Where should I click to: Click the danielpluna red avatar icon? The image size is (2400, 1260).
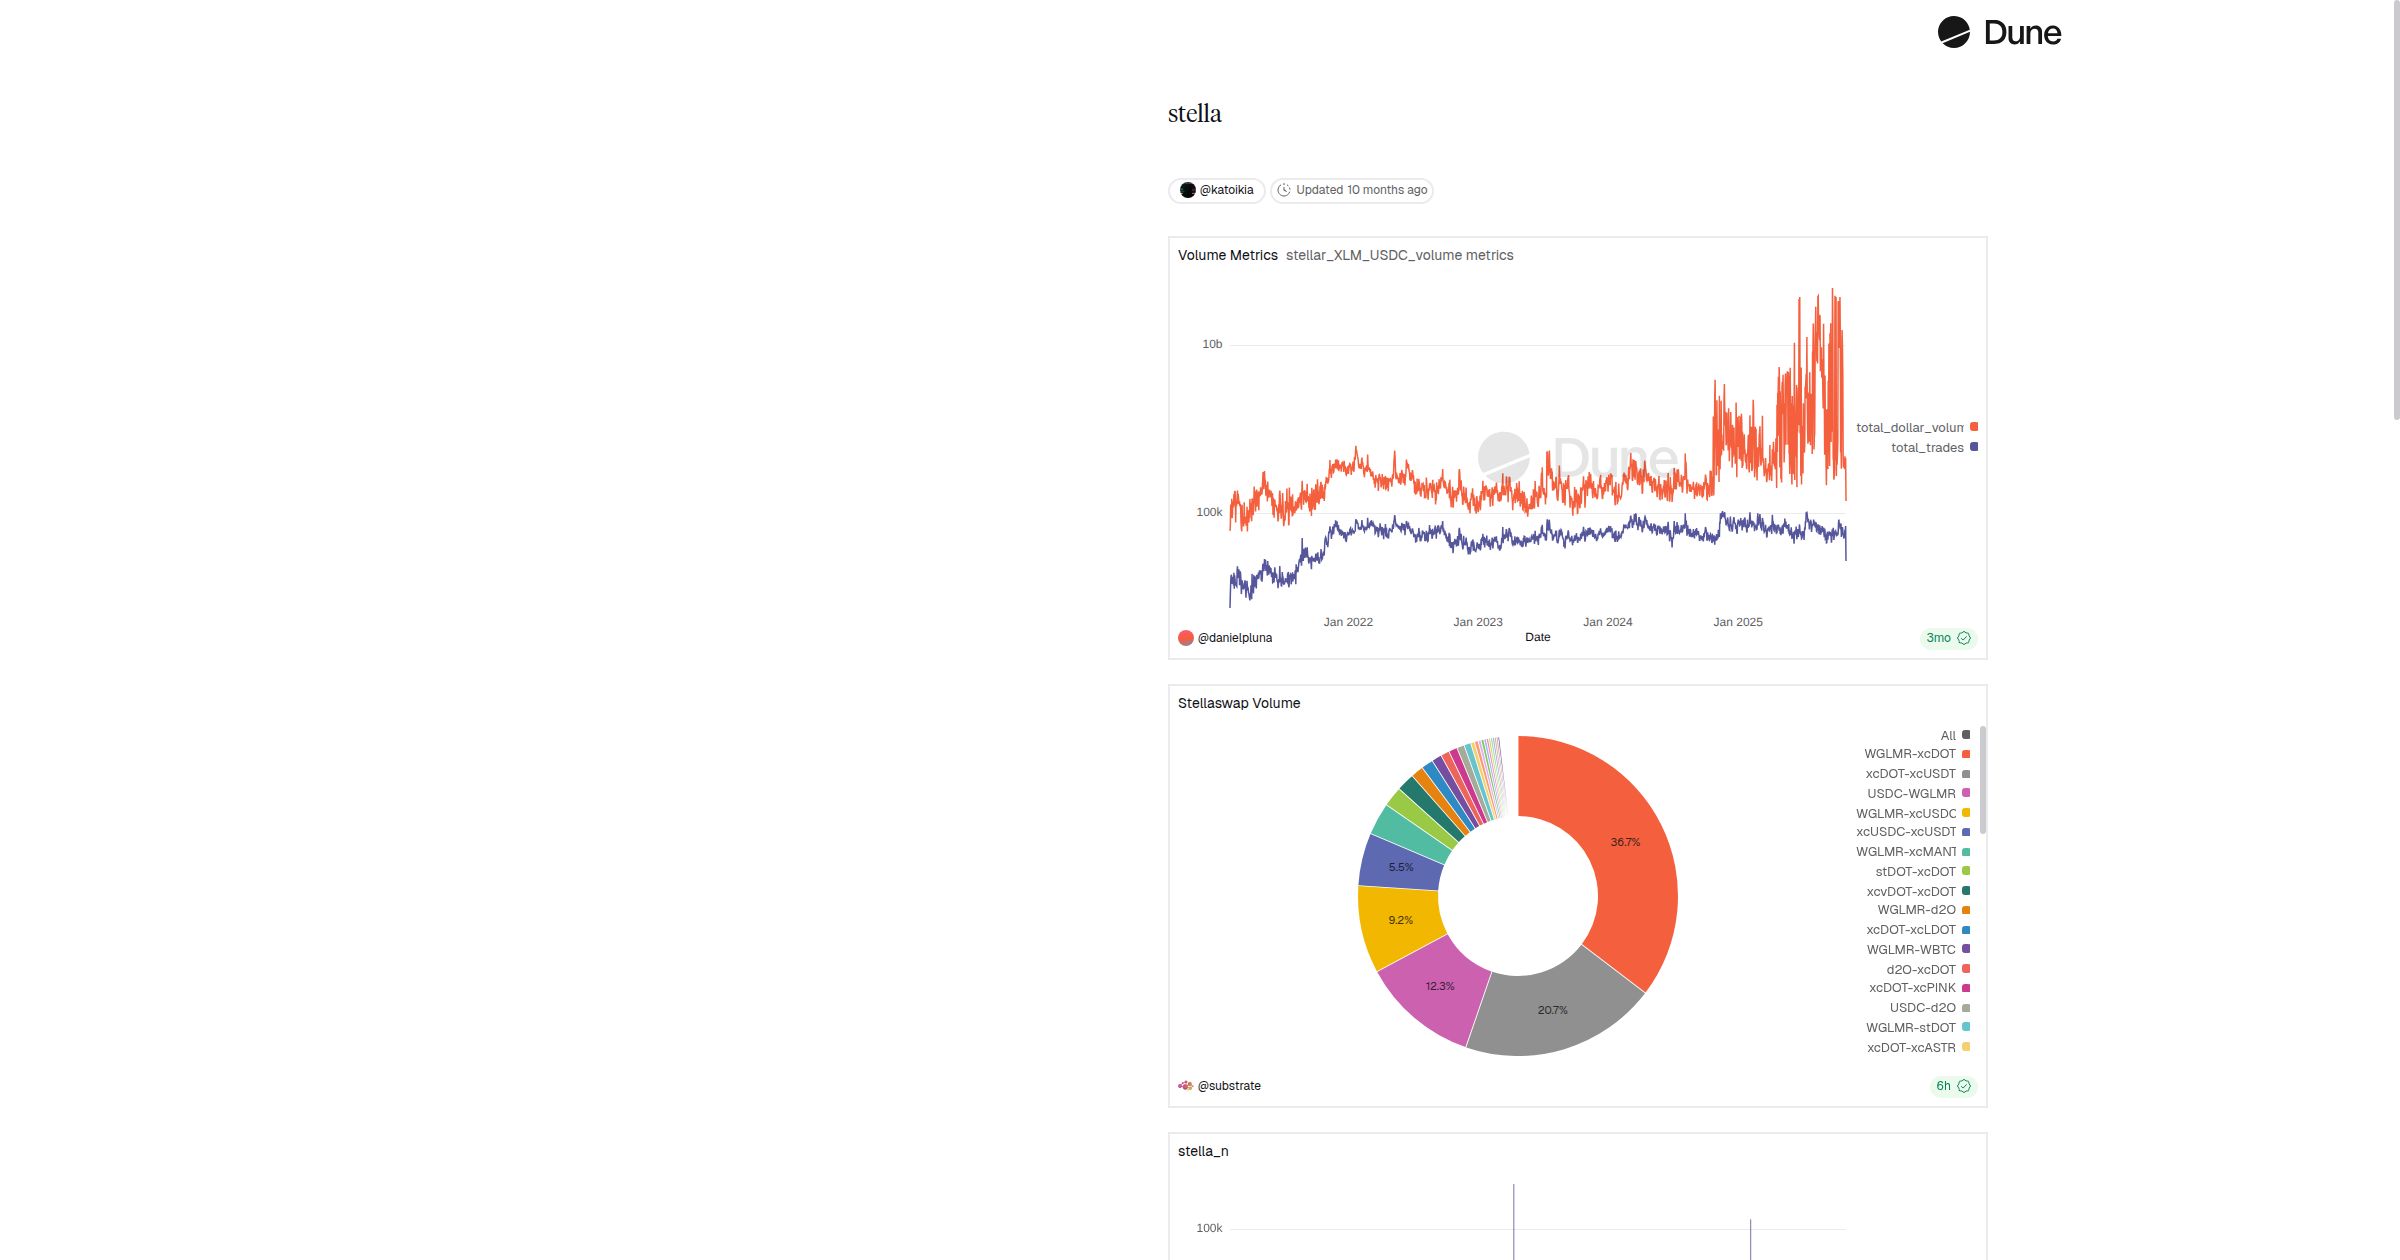click(x=1186, y=638)
